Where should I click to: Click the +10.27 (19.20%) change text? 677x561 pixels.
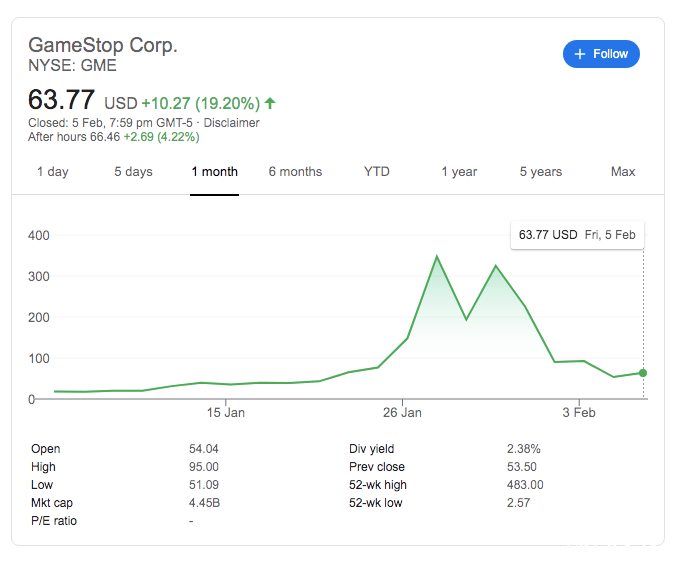[201, 103]
